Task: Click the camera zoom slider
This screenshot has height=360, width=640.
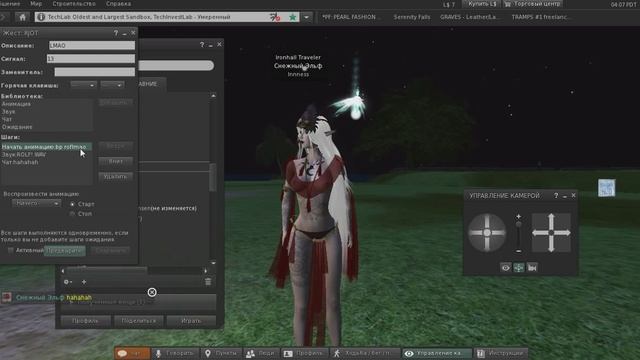Action: (x=518, y=234)
